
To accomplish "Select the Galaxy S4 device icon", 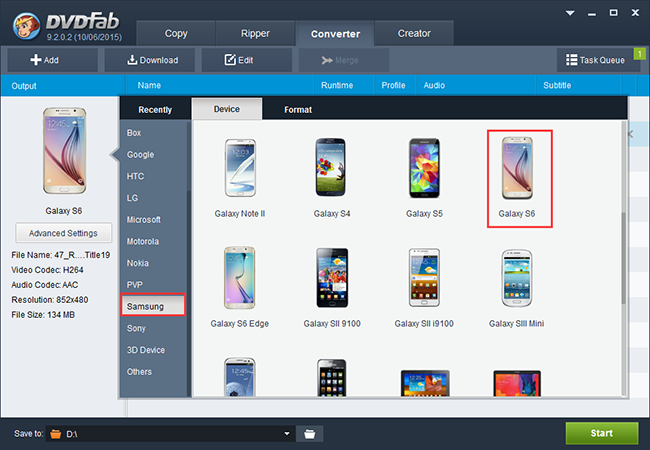I will point(330,167).
